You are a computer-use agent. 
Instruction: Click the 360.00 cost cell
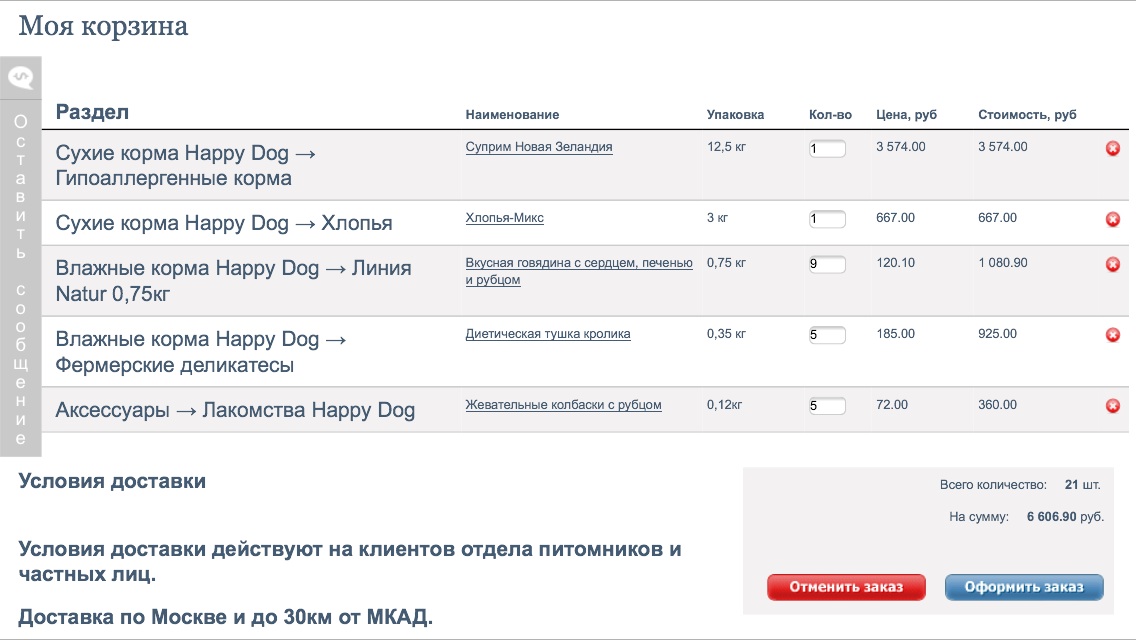[998, 405]
